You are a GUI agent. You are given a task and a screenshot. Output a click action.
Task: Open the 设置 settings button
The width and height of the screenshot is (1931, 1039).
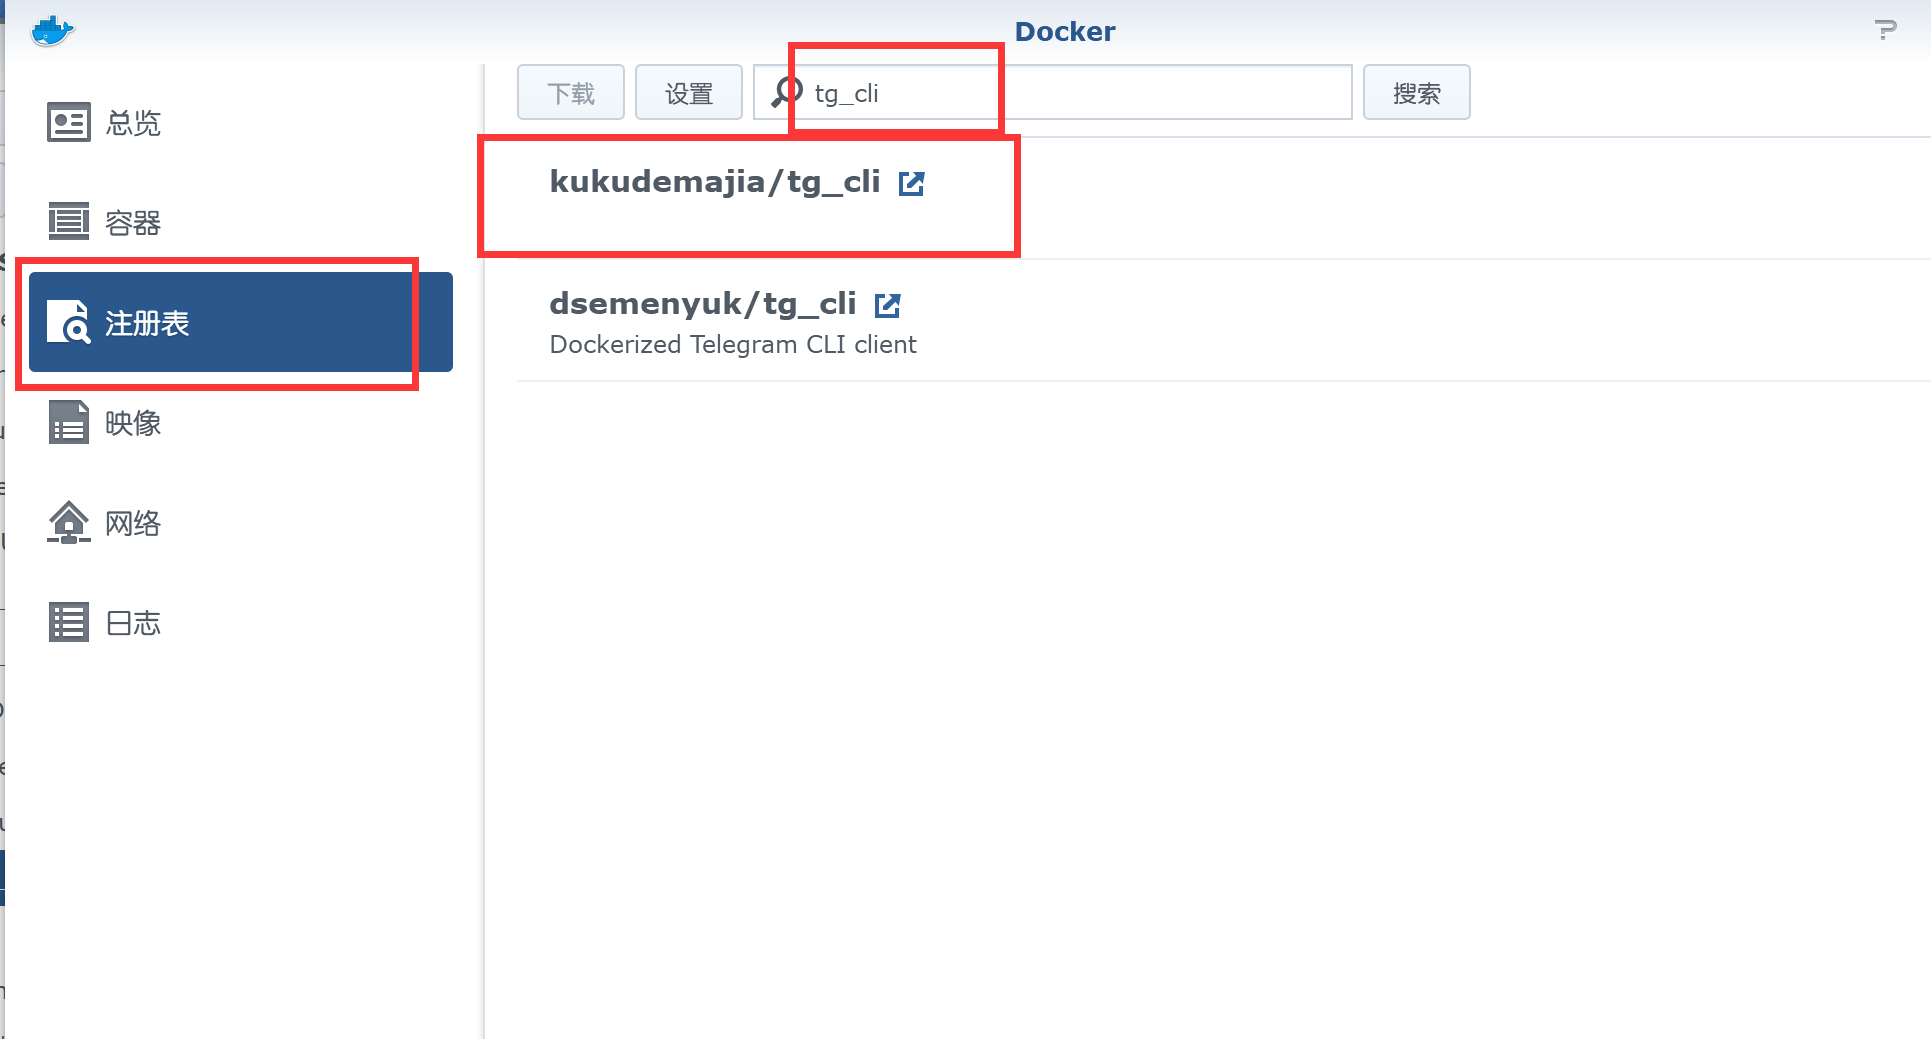(x=689, y=93)
